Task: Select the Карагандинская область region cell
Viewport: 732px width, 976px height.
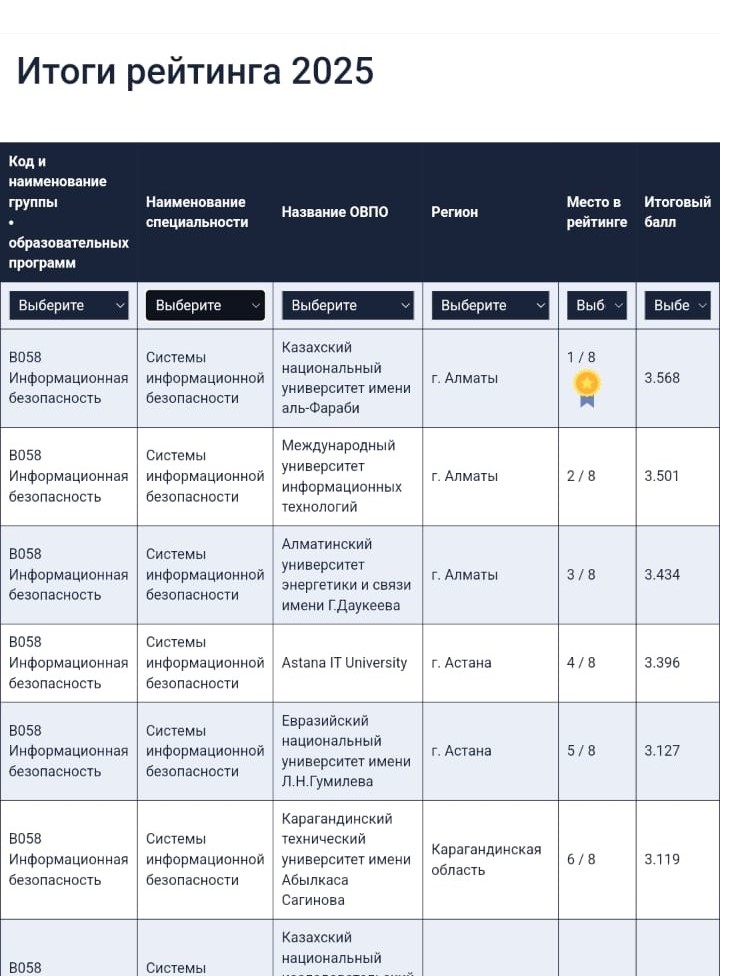Action: click(x=490, y=860)
